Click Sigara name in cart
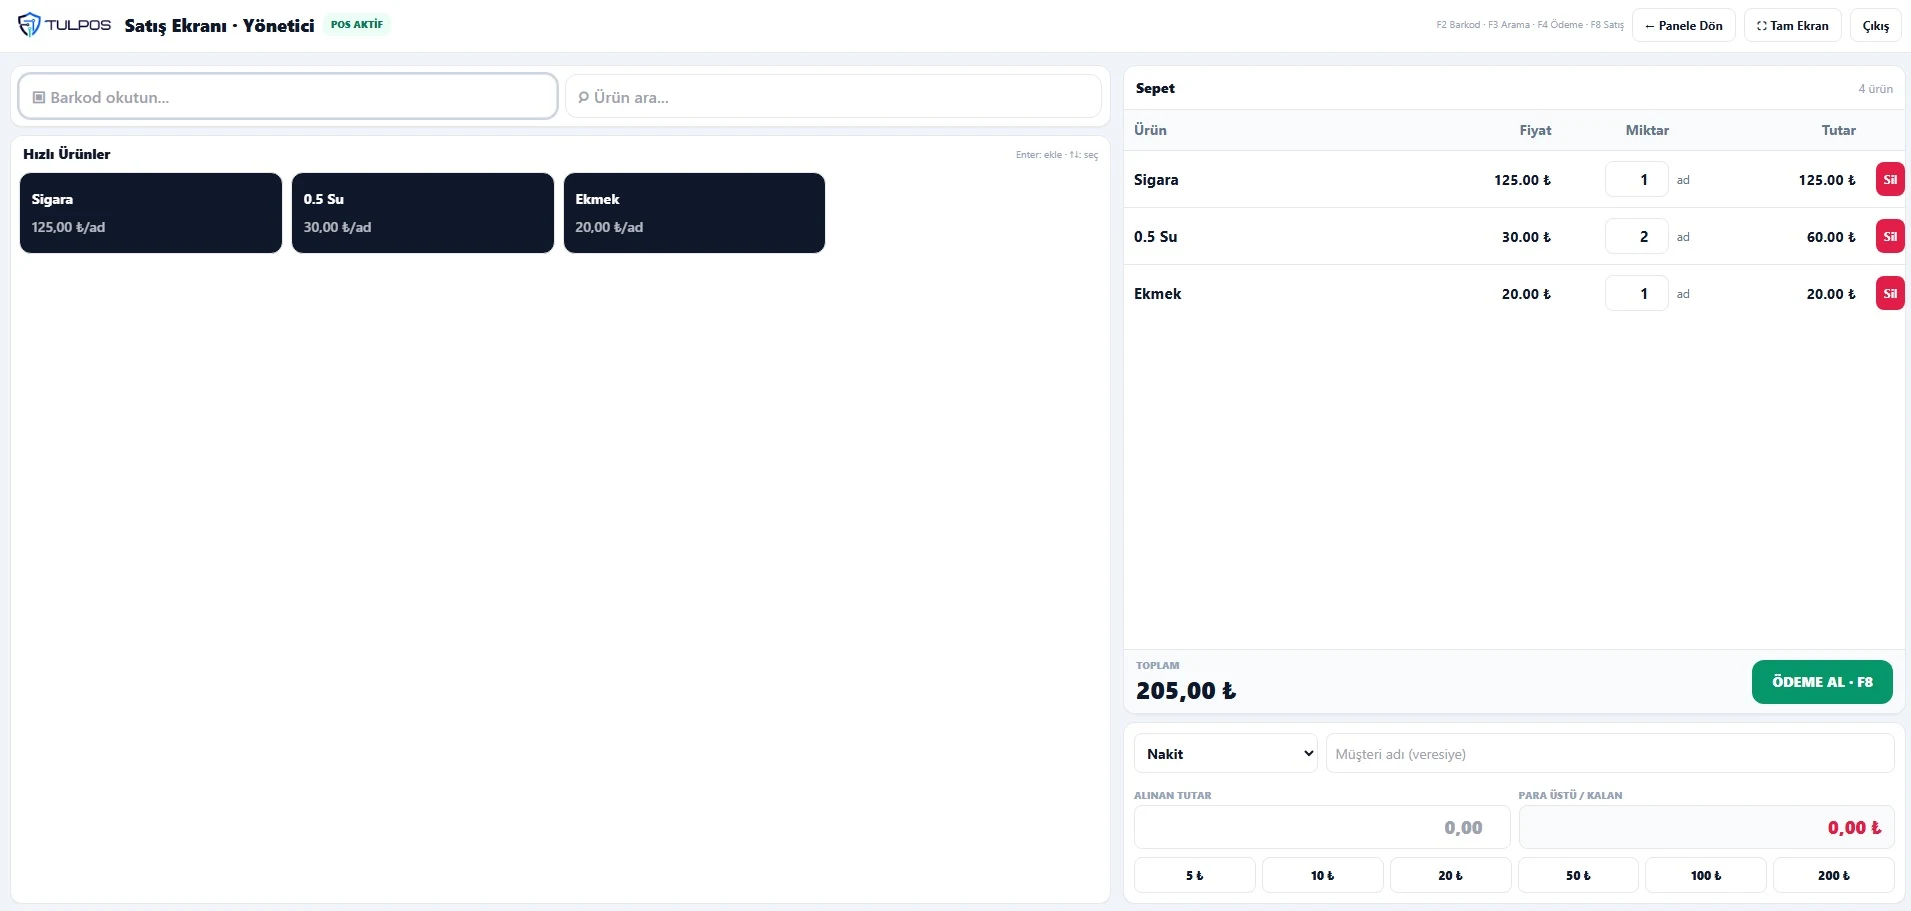Image resolution: width=1911 pixels, height=911 pixels. (x=1156, y=180)
